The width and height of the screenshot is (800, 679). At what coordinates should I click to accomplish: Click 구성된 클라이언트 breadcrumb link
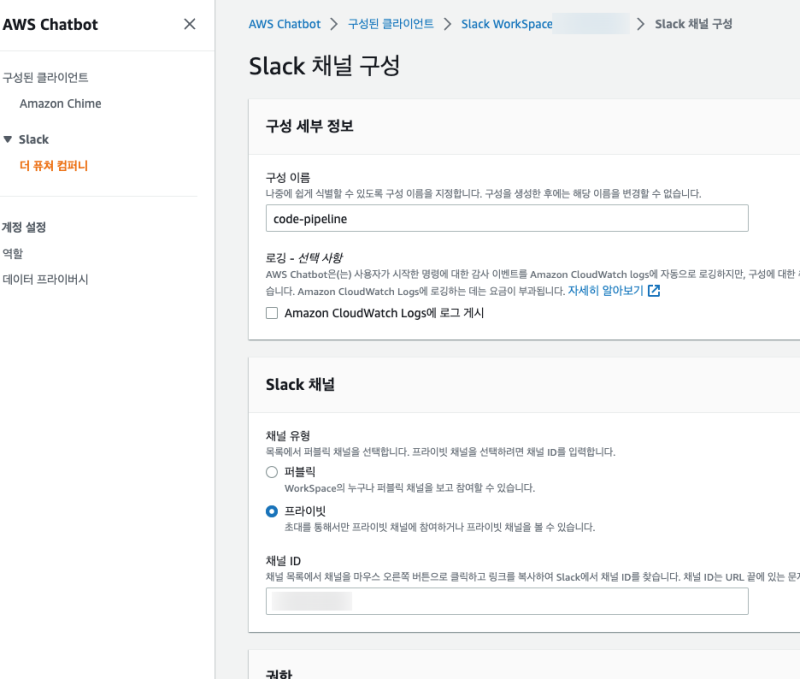[391, 24]
